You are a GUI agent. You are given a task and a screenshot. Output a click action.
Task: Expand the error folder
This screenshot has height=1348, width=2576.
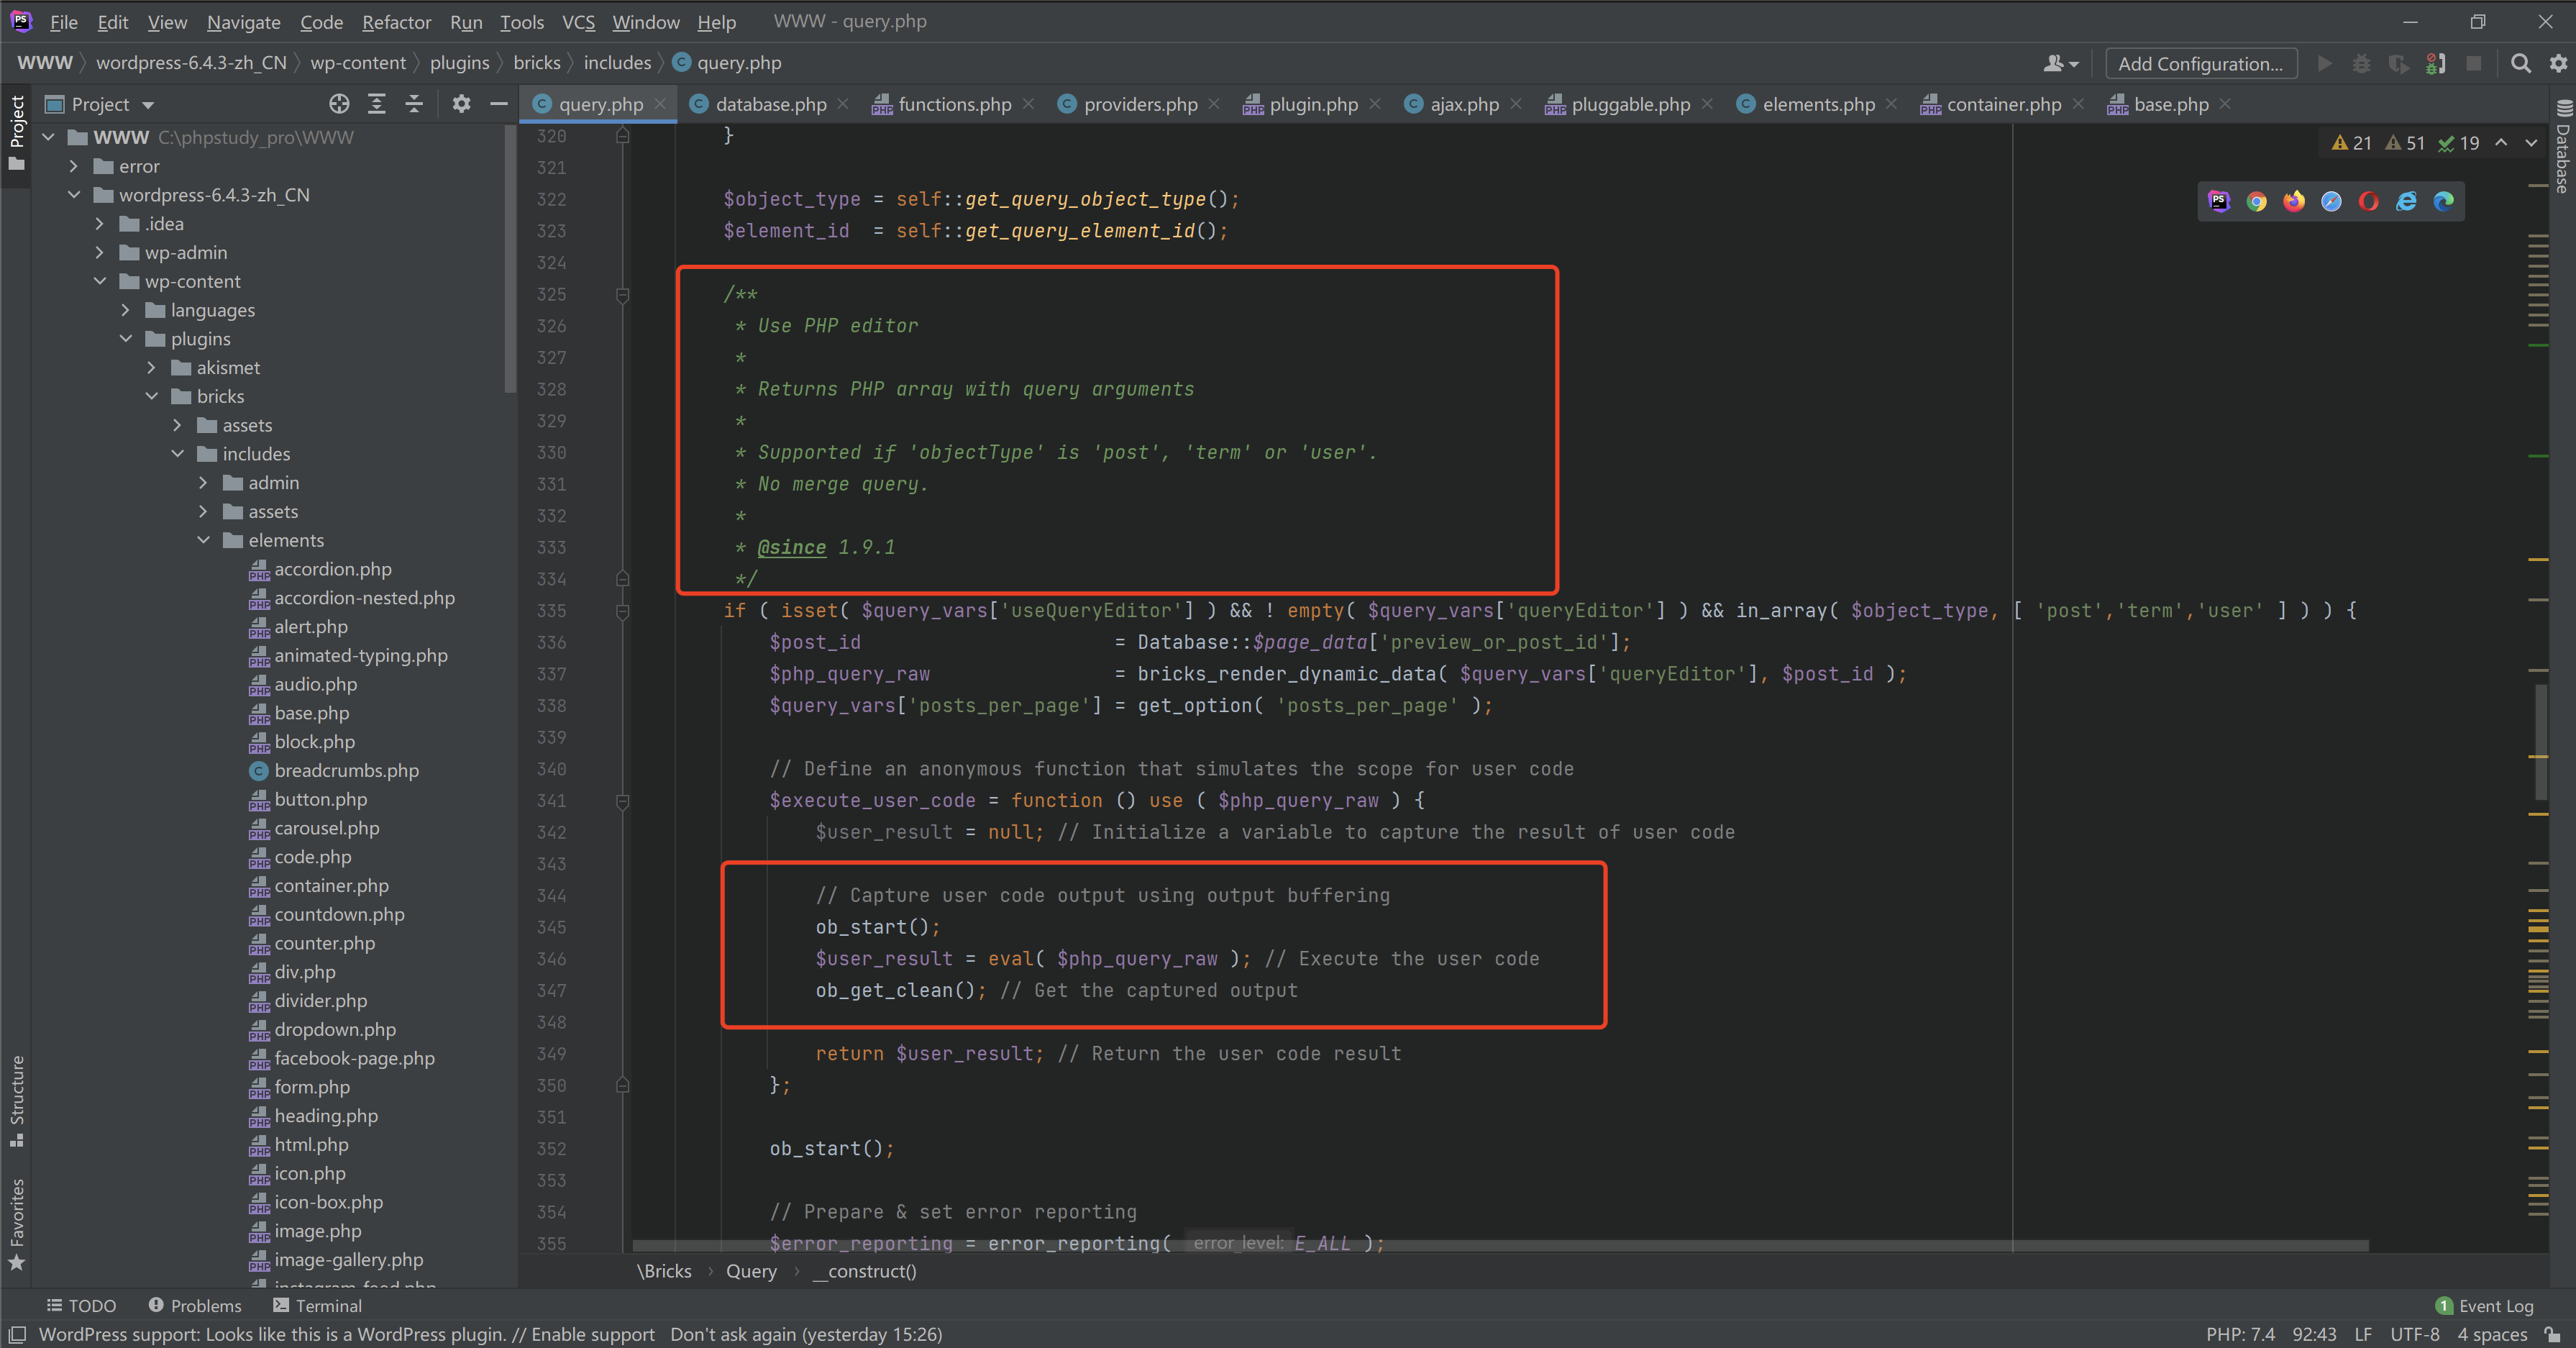74,166
